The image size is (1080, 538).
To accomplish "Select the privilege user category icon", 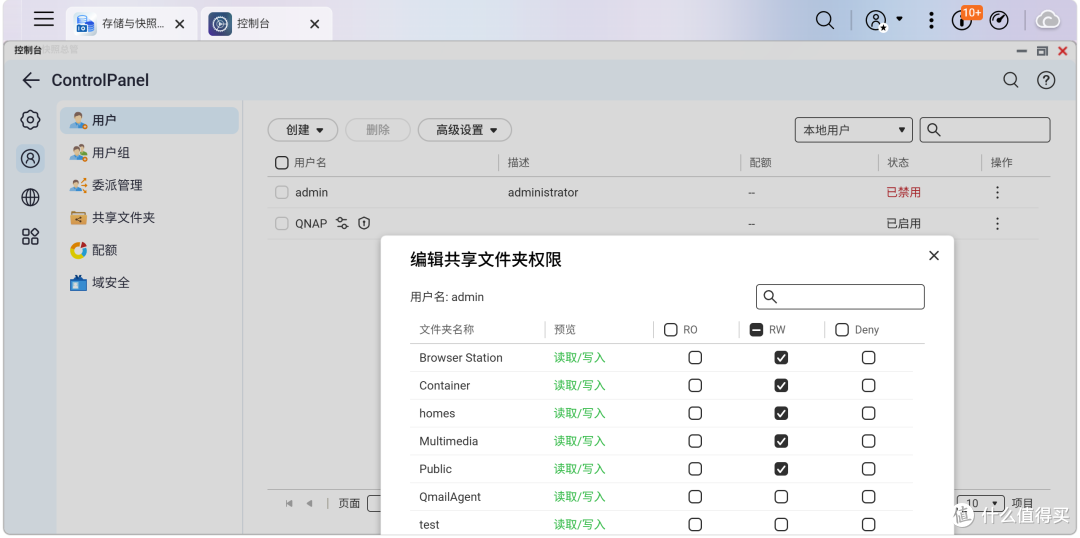I will click(30, 158).
